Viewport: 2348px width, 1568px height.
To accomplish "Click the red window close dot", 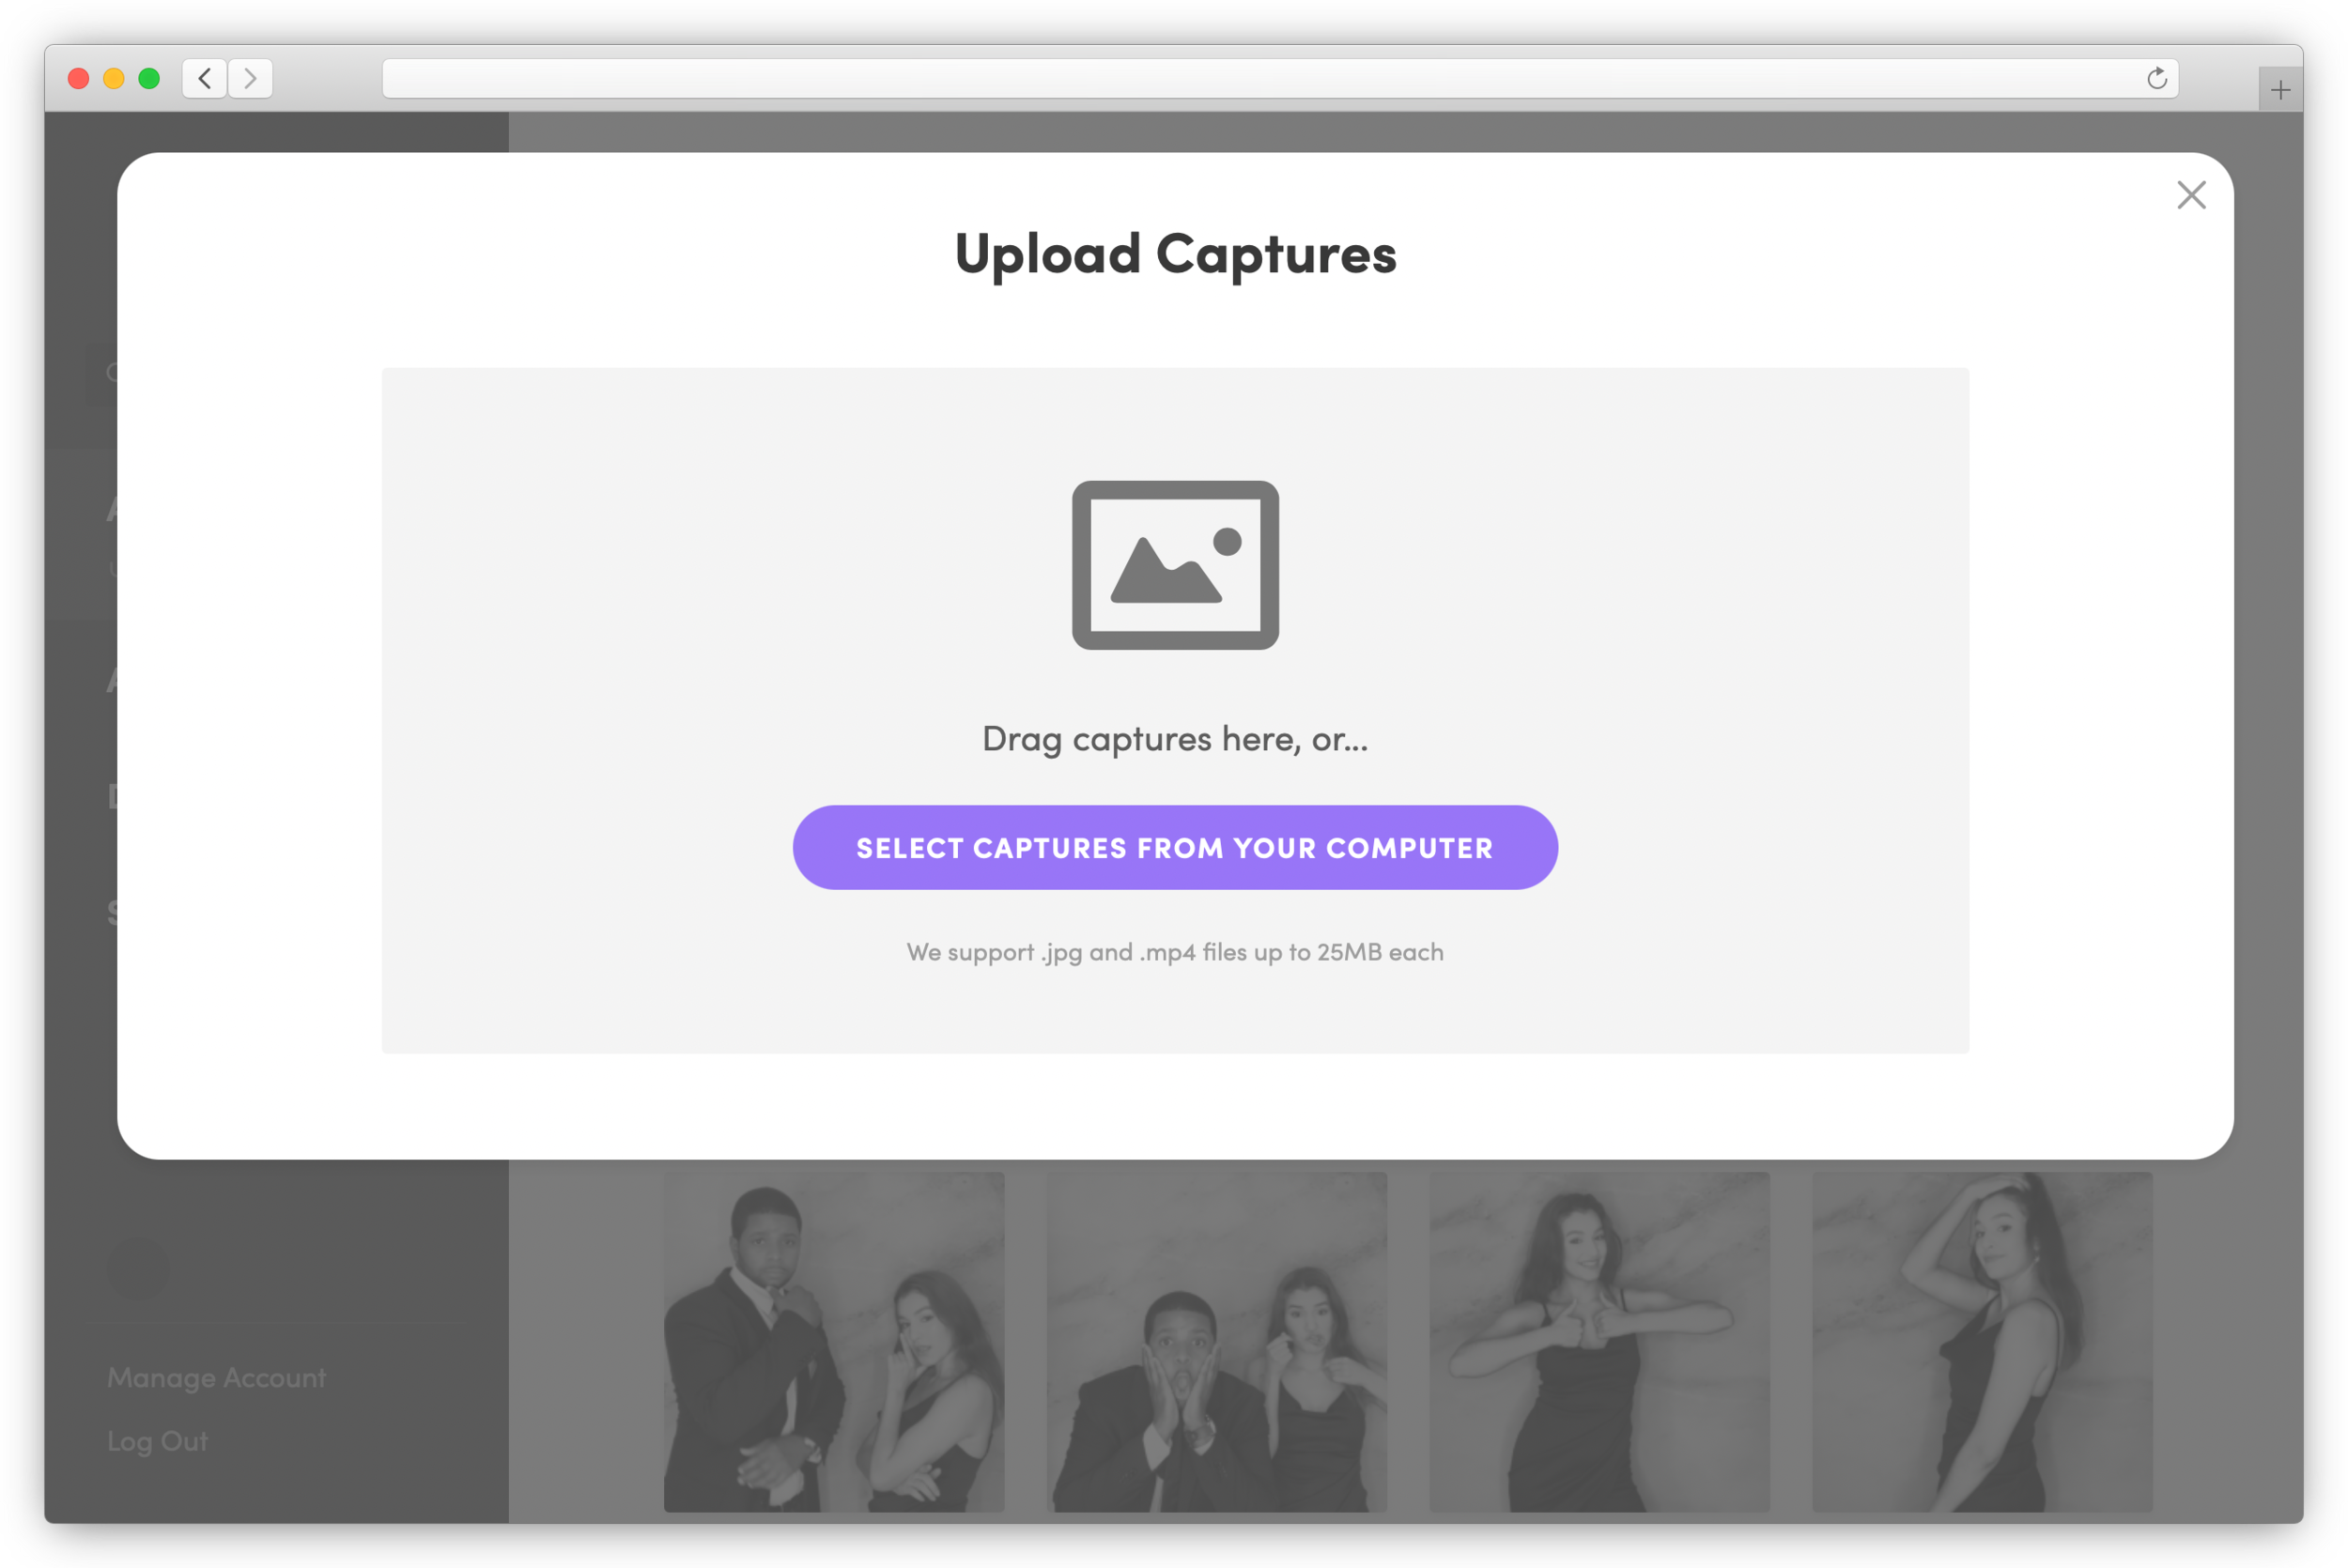I will pos(79,78).
